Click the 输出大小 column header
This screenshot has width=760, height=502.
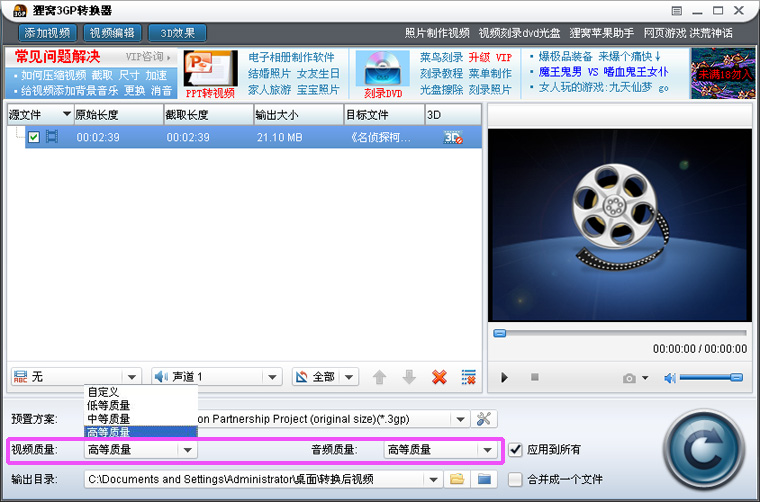(299, 115)
